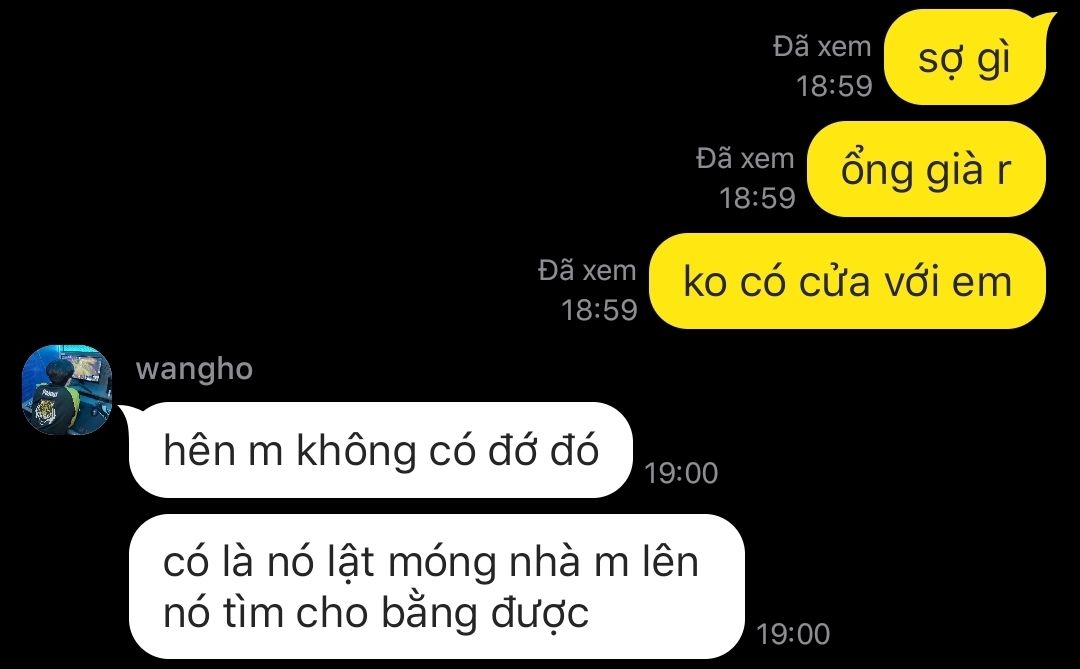Click "Đã xem" beside the "sợ gì" message
This screenshot has height=669, width=1080.
click(x=822, y=47)
